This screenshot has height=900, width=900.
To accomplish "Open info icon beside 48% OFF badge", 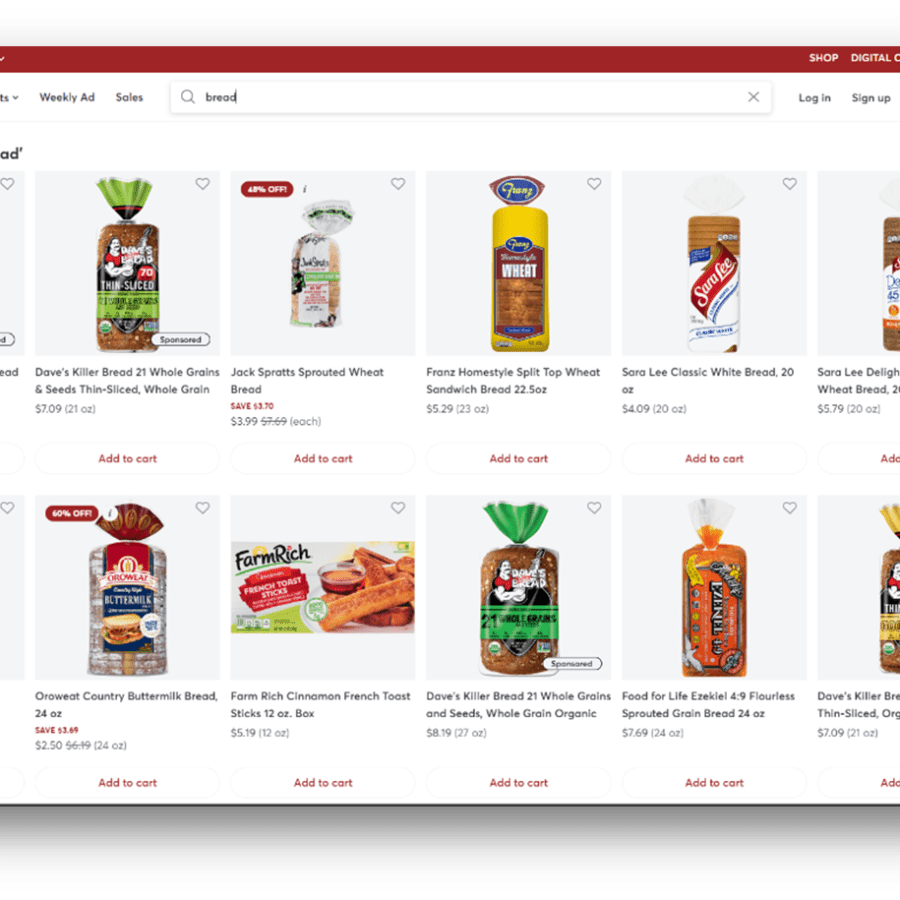I will 305,189.
